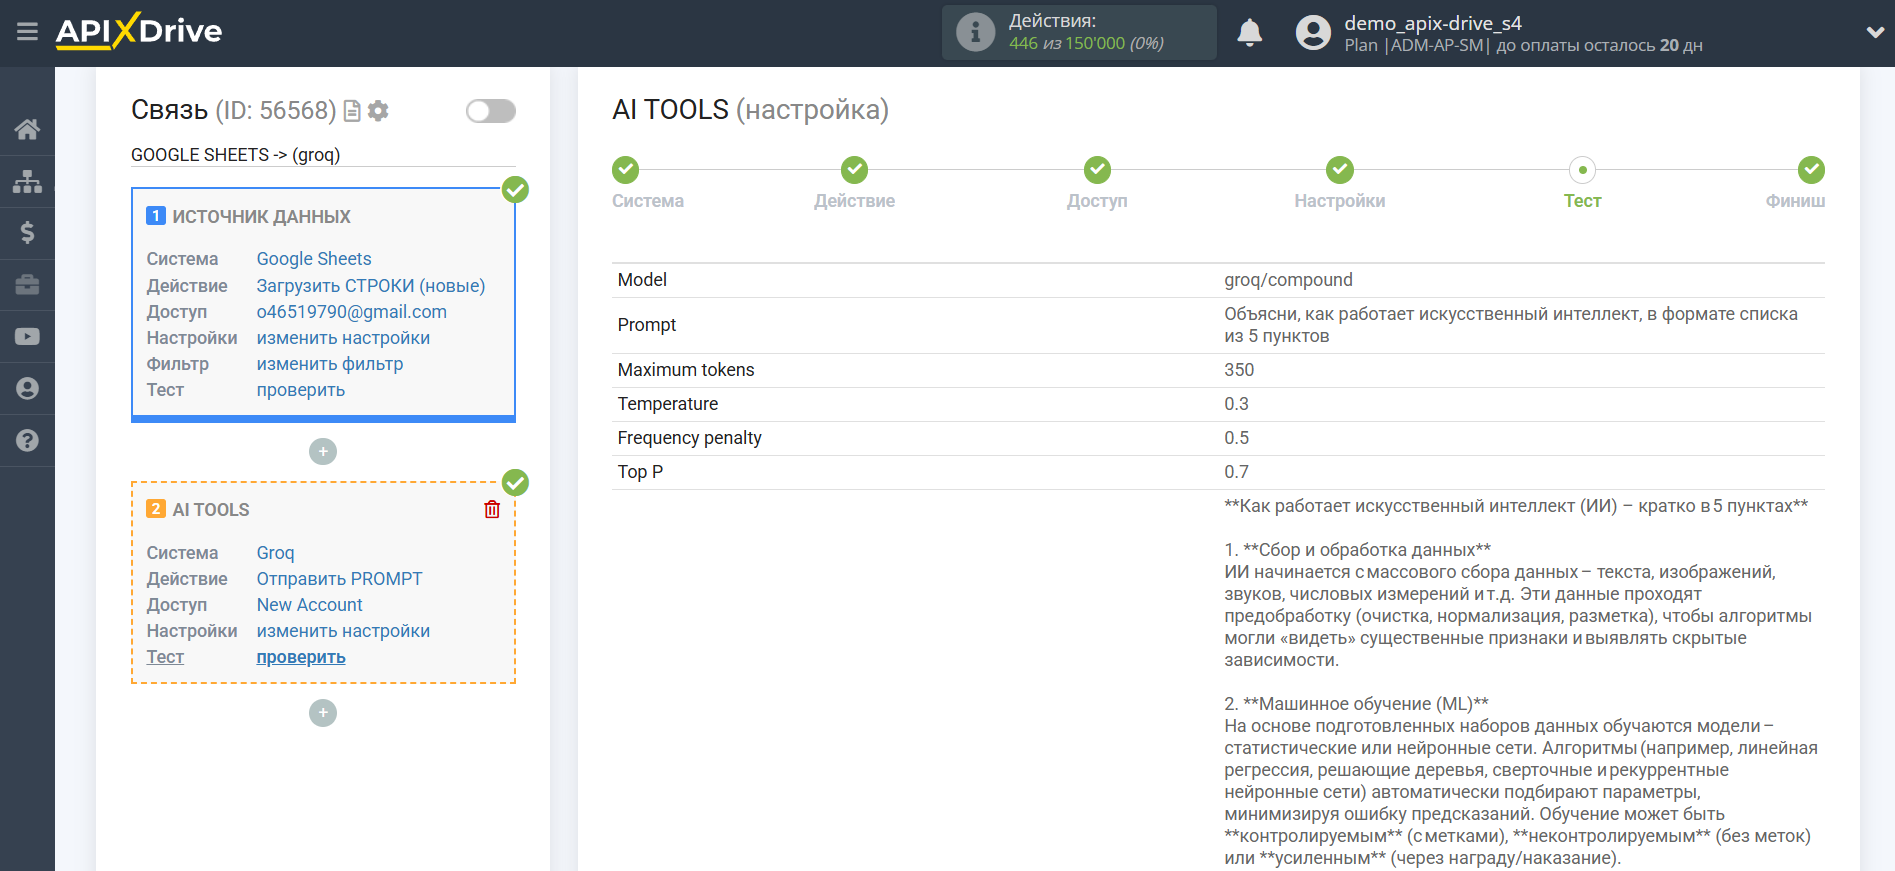Add a block below the data source
This screenshot has height=871, width=1895.
coord(323,452)
